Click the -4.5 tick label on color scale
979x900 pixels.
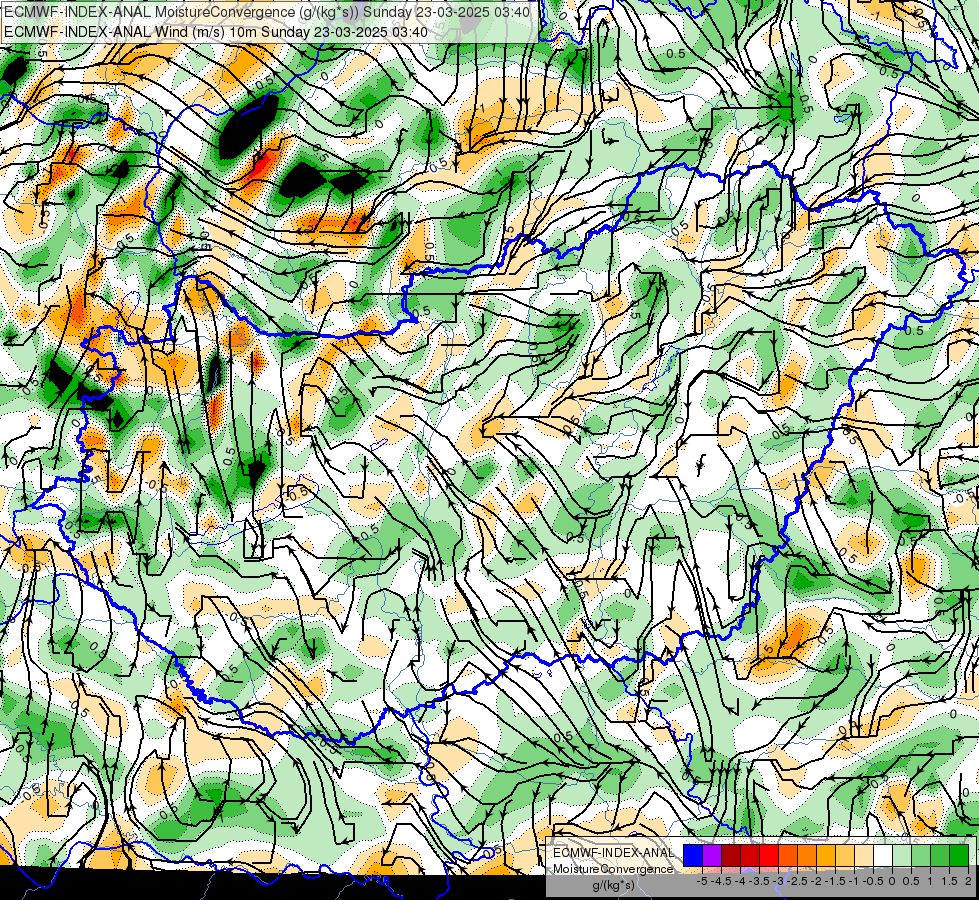click(721, 881)
